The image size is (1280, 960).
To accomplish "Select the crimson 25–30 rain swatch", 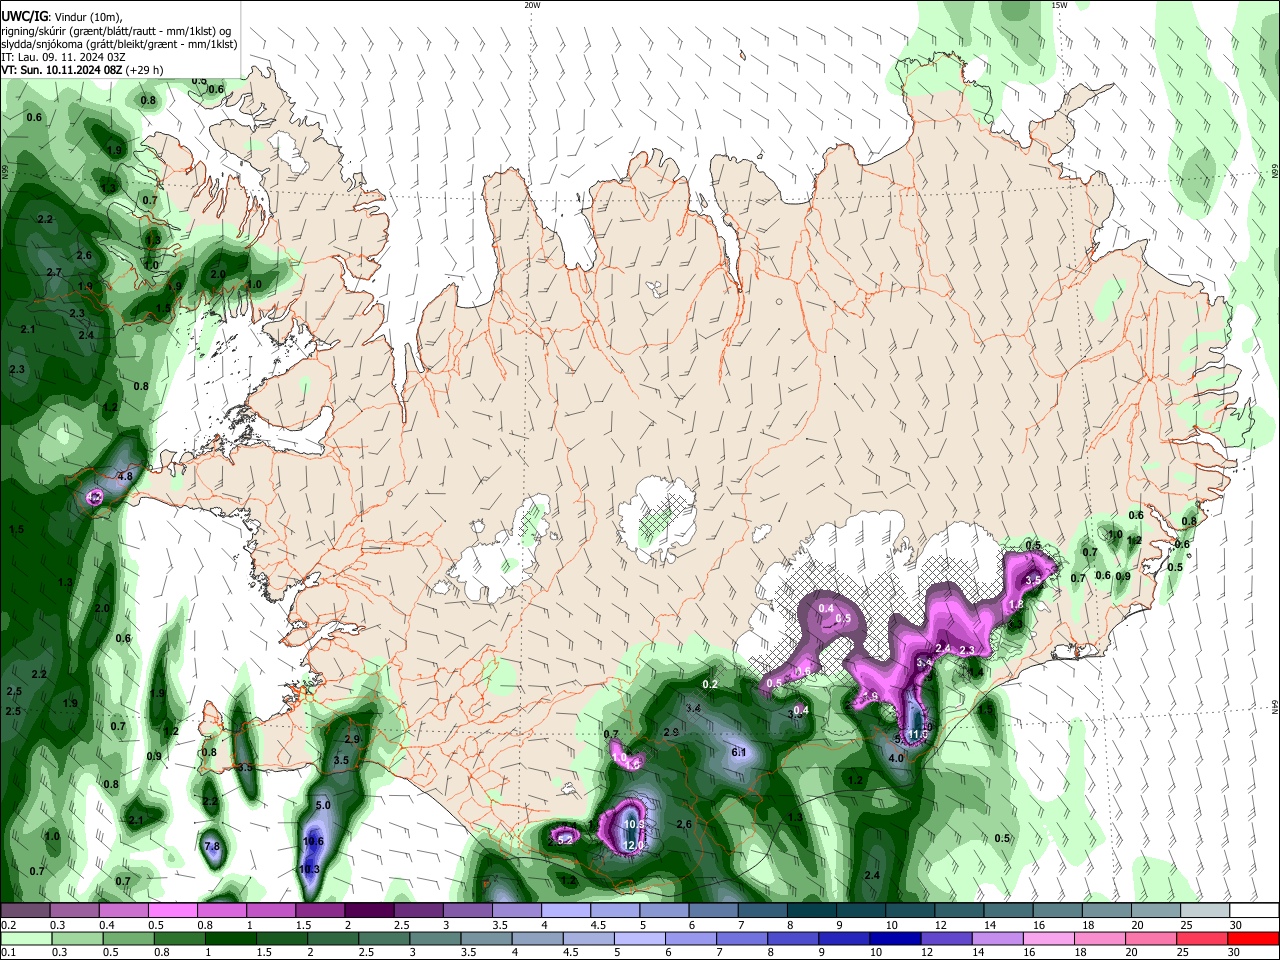I will 1201,938.
